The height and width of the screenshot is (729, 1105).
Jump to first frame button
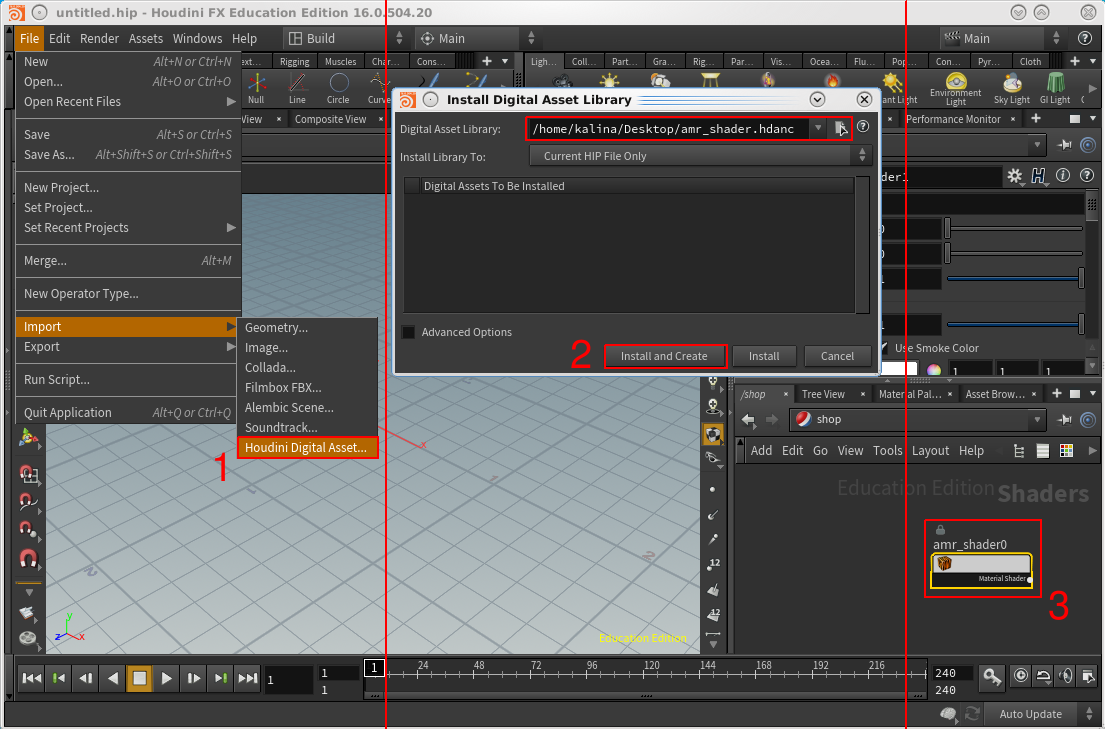pyautogui.click(x=32, y=678)
